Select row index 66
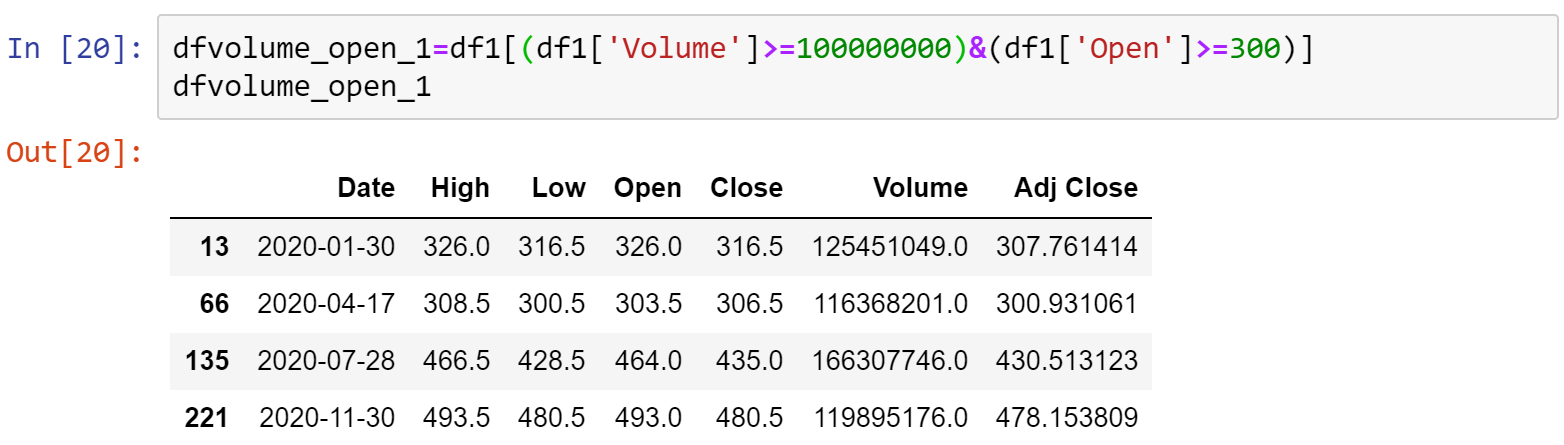Image resolution: width=1564 pixels, height=445 pixels. coord(213,303)
